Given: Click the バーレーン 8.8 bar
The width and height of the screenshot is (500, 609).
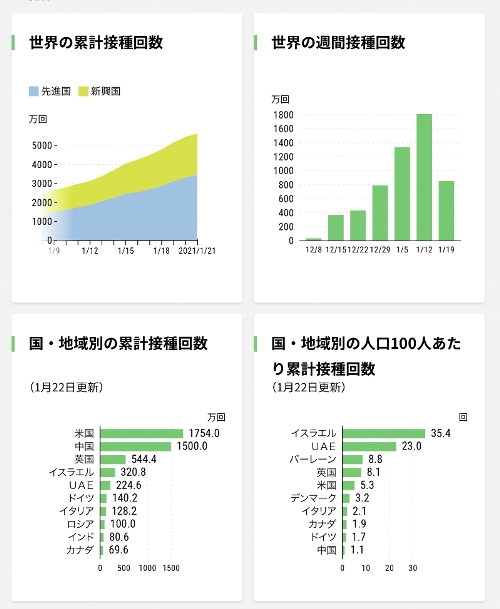Looking at the screenshot, I should (x=353, y=459).
